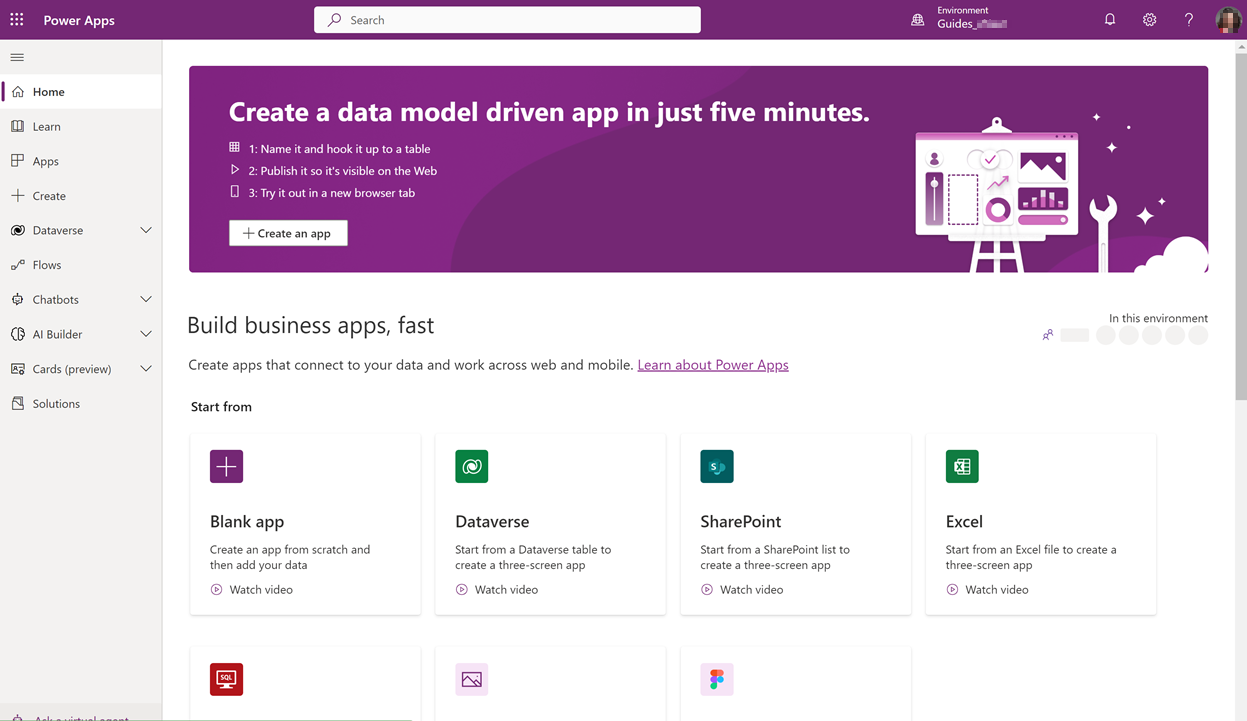This screenshot has width=1247, height=721.
Task: Watch video for Dataverse card
Action: 506,590
